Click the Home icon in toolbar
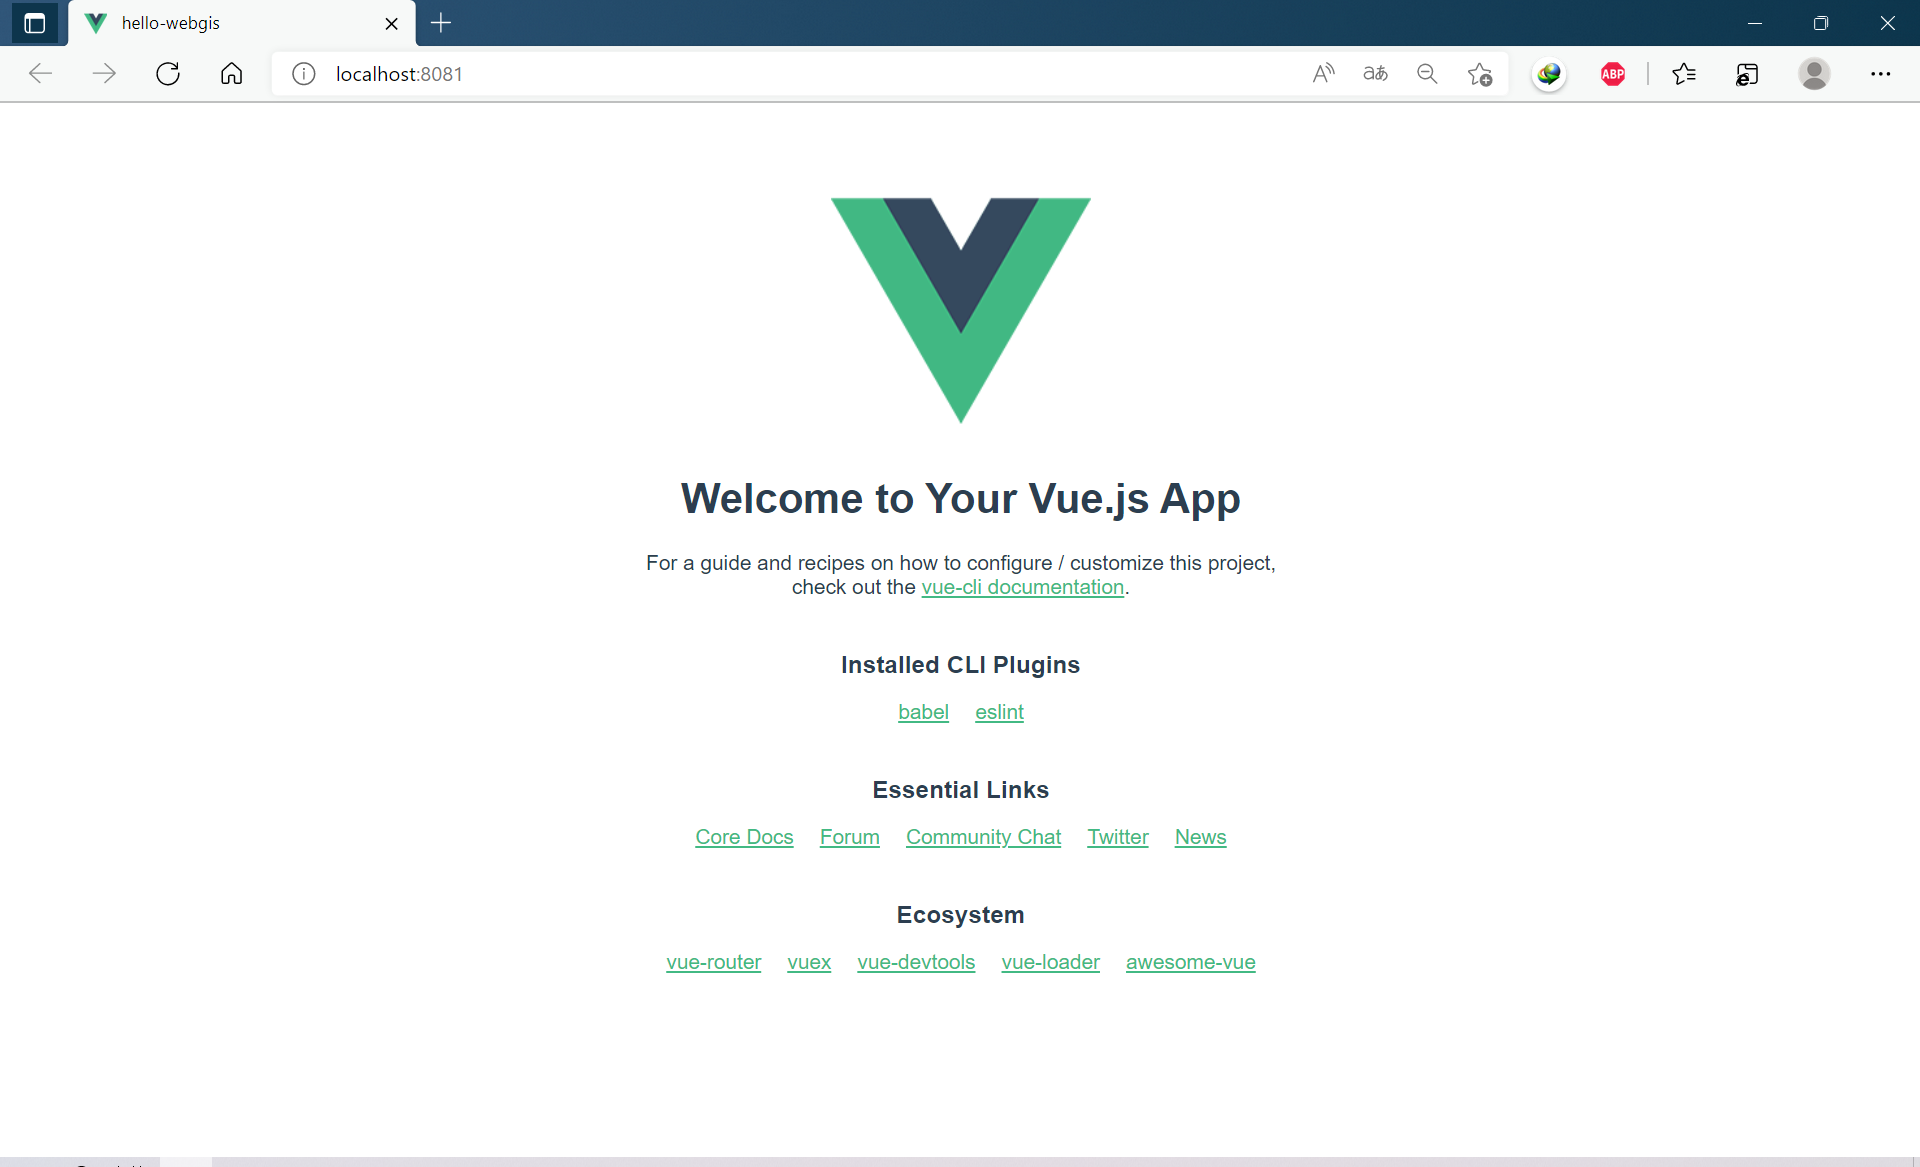This screenshot has height=1167, width=1920. click(231, 74)
